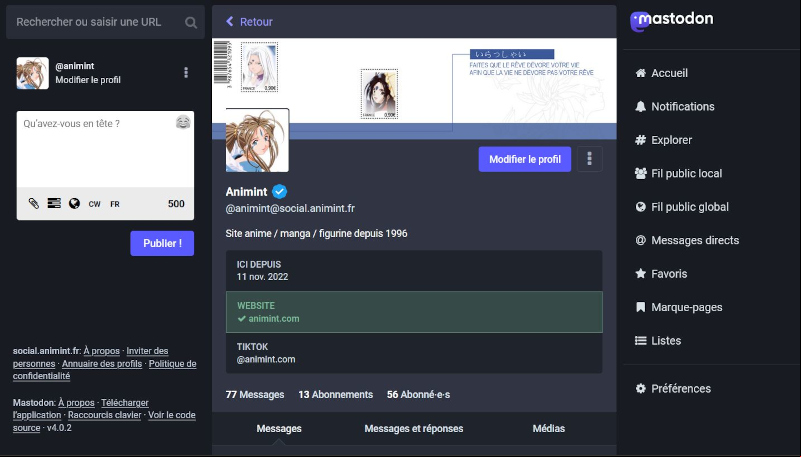Click the profile header banner image
Image resolution: width=801 pixels, height=457 pixels.
(414, 88)
